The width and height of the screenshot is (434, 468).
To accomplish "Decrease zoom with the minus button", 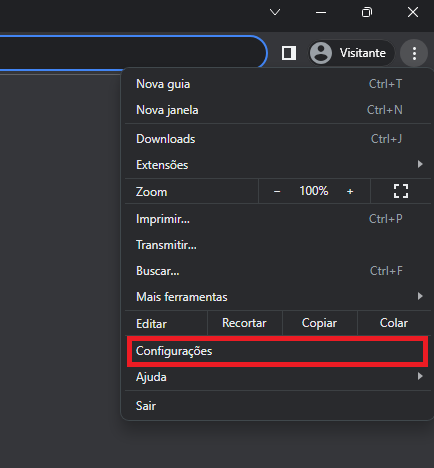I will point(277,191).
